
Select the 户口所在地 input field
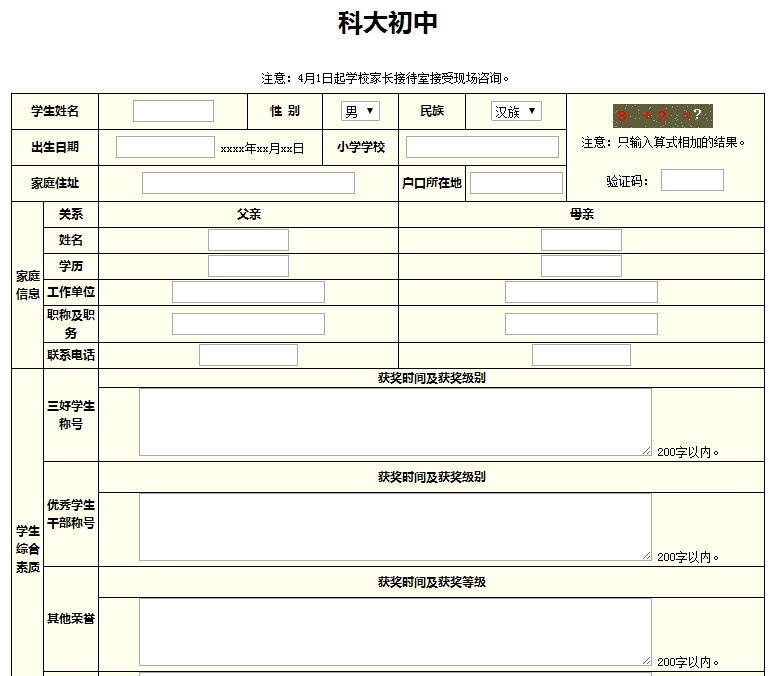click(516, 183)
